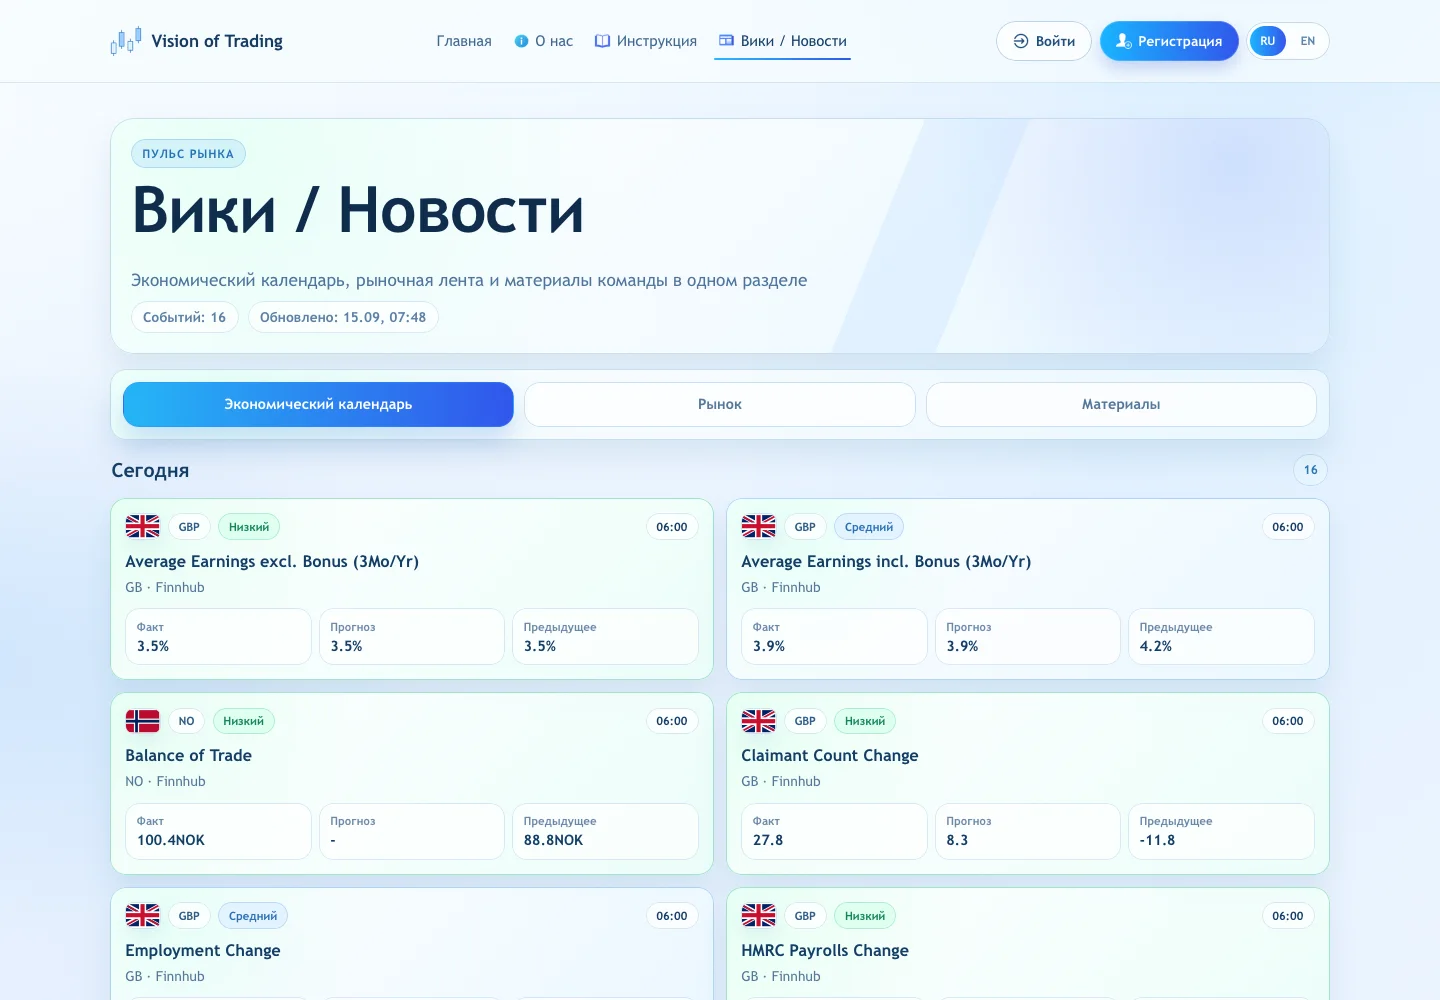Click GBP chip on Claimant Count Change card
Viewport: 1440px width, 1000px height.
pos(805,721)
